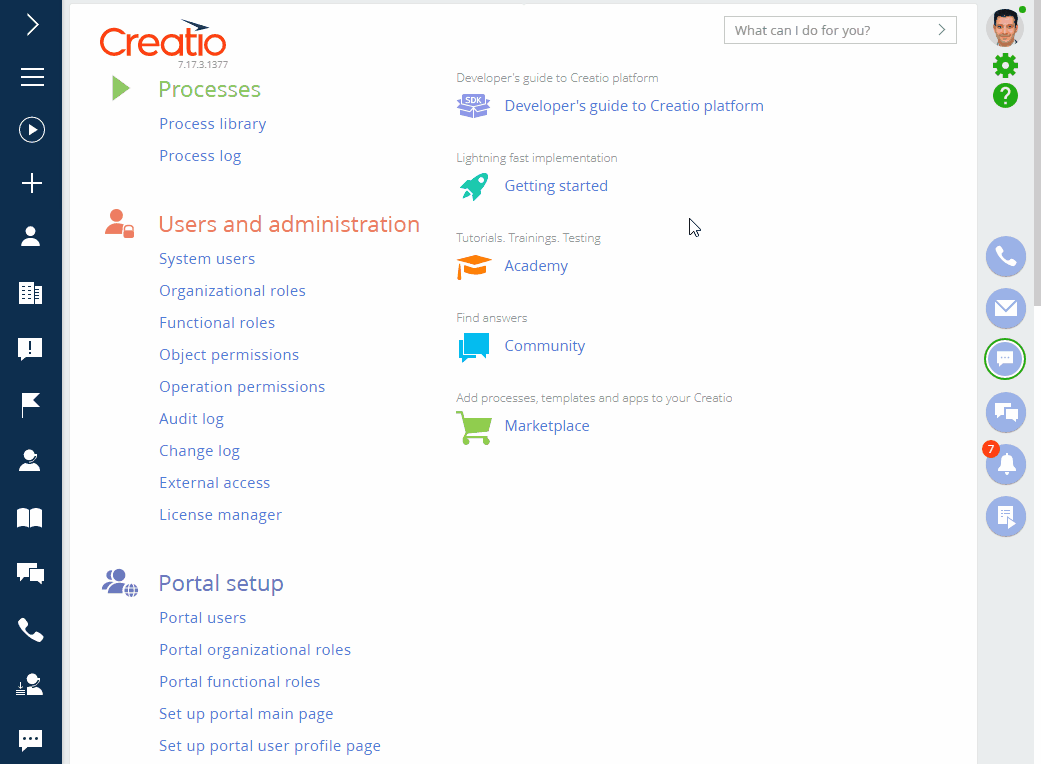Click the vertical page scrollbar
Viewport: 1041px width, 764px height.
click(1037, 151)
